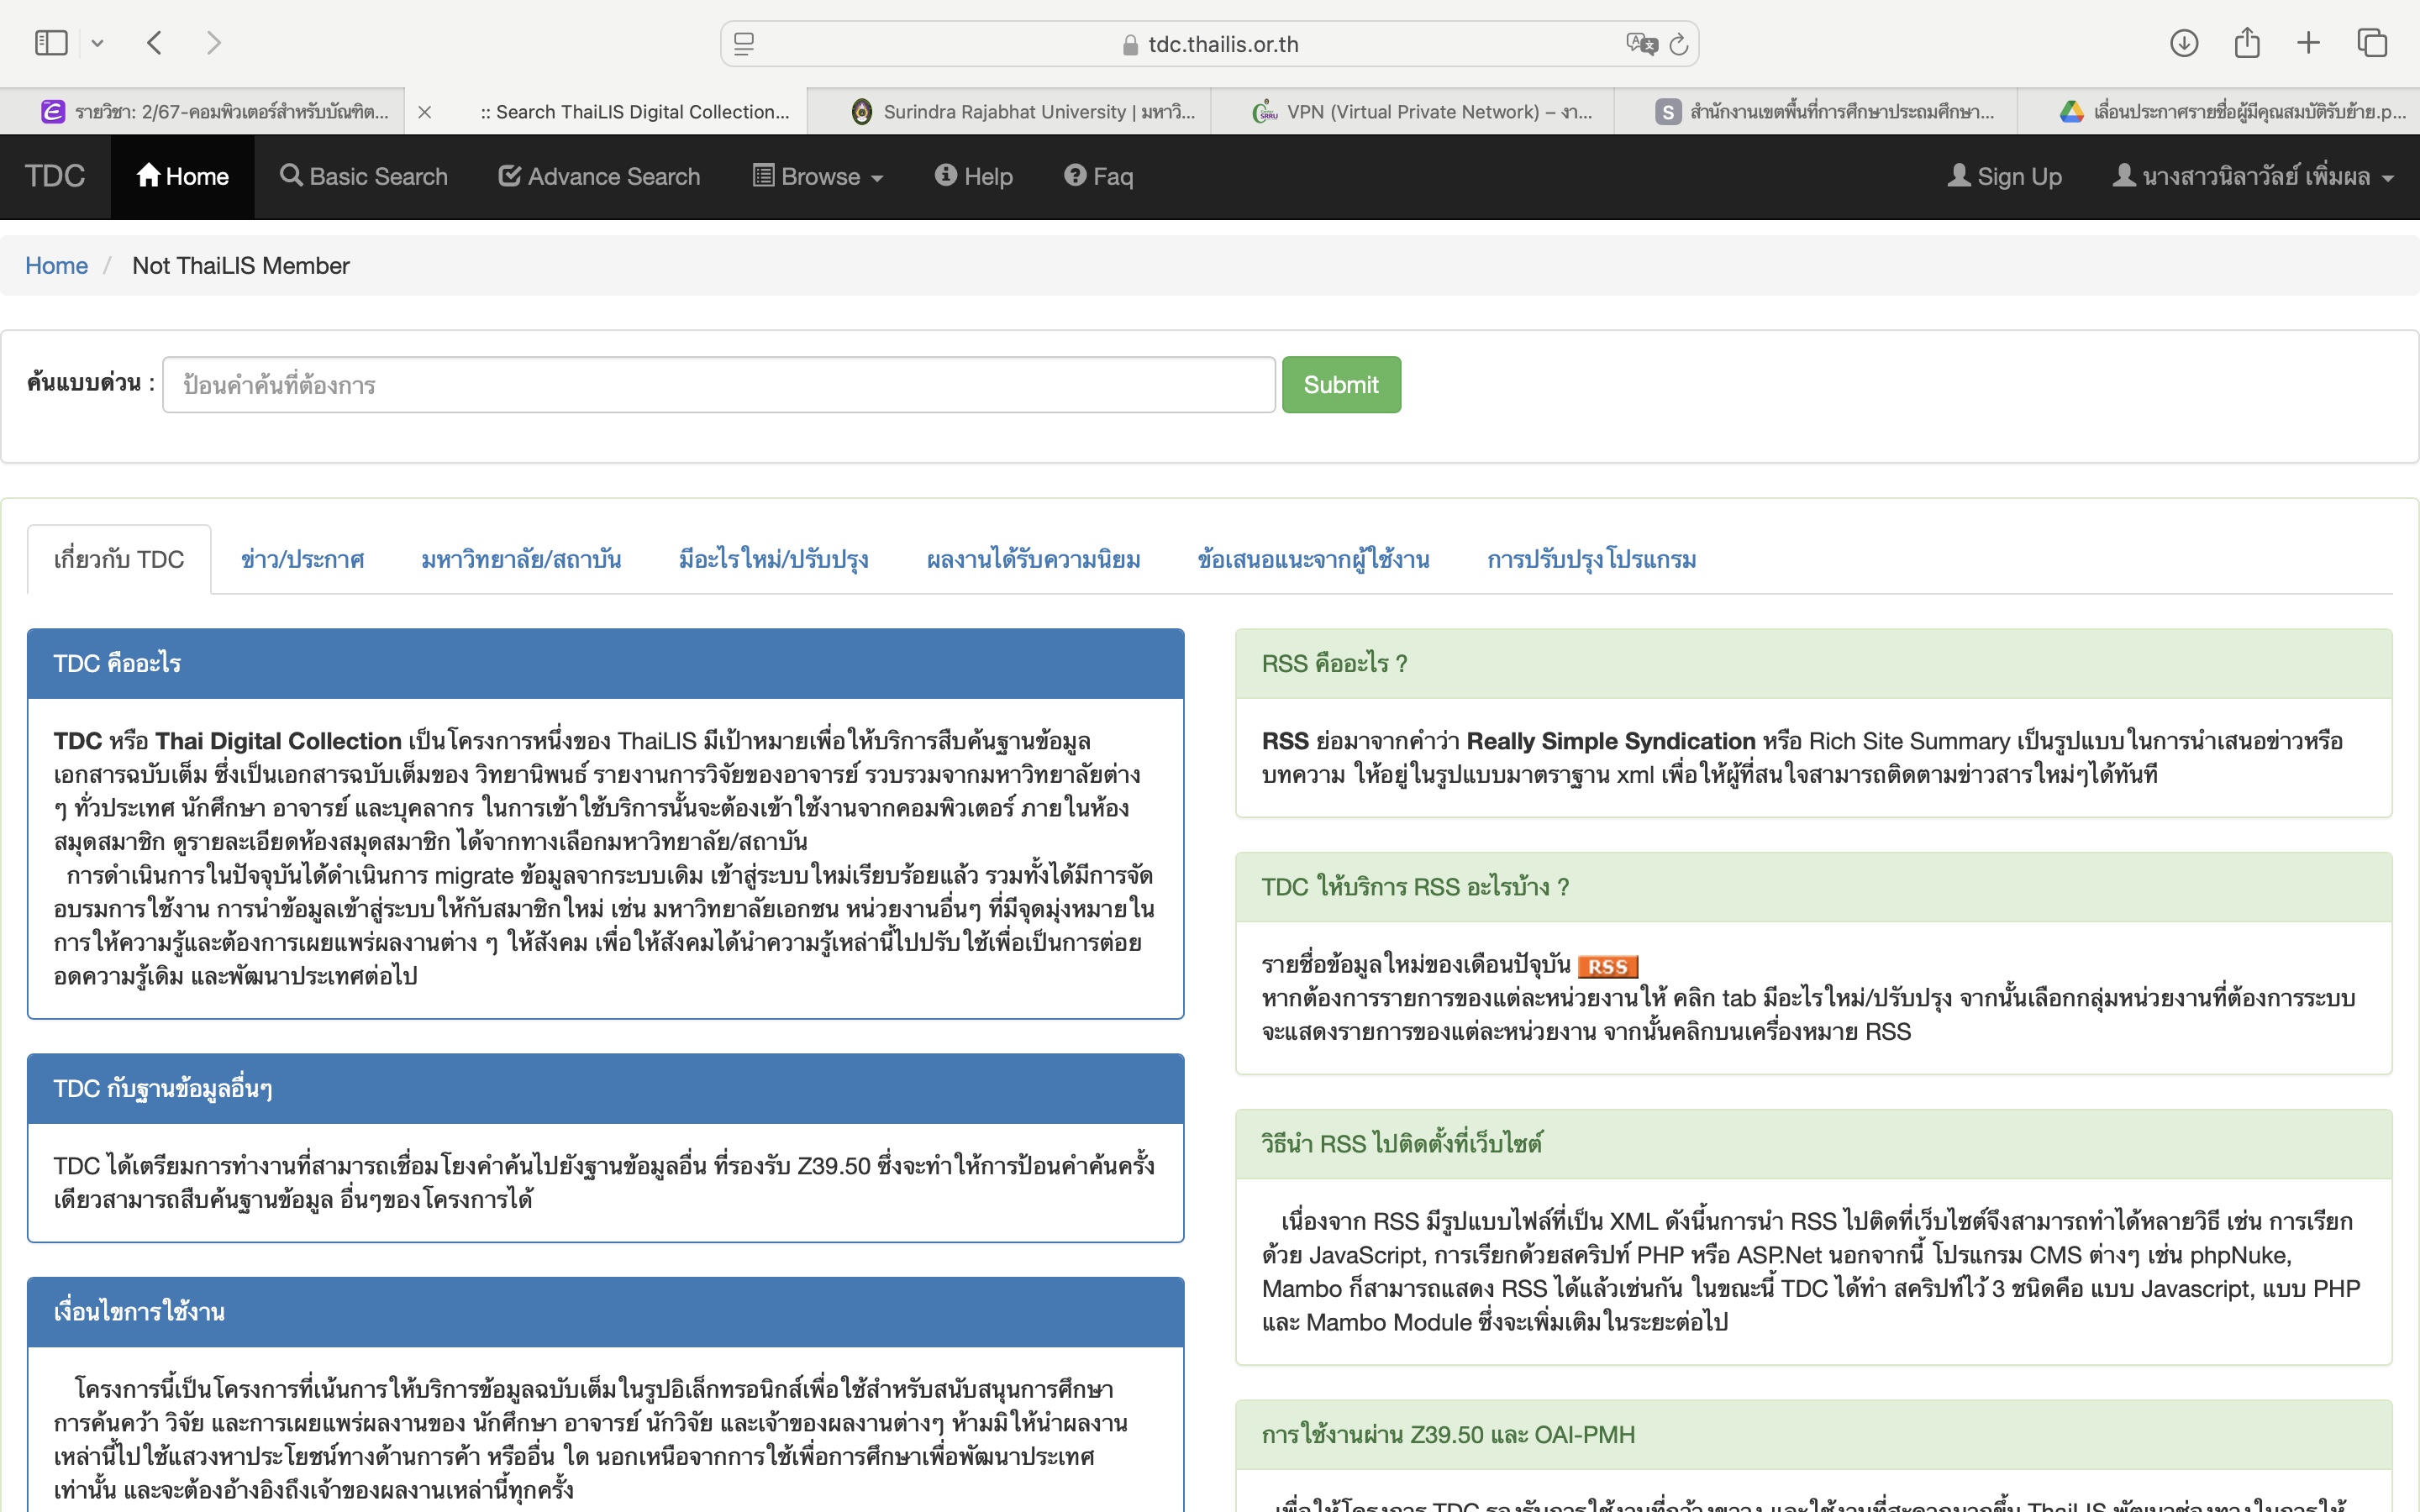Image resolution: width=2420 pixels, height=1512 pixels.
Task: Open the Safari downloads icon
Action: [2184, 43]
